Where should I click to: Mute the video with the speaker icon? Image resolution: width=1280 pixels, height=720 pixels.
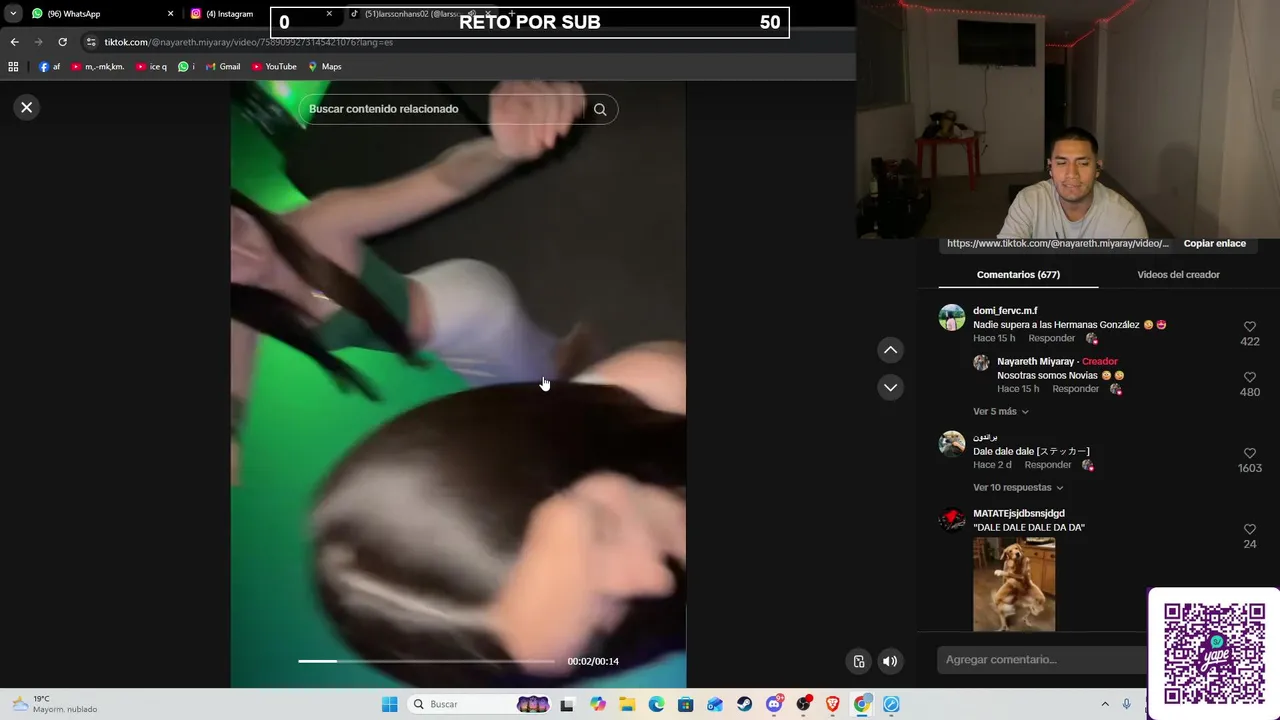coord(890,661)
